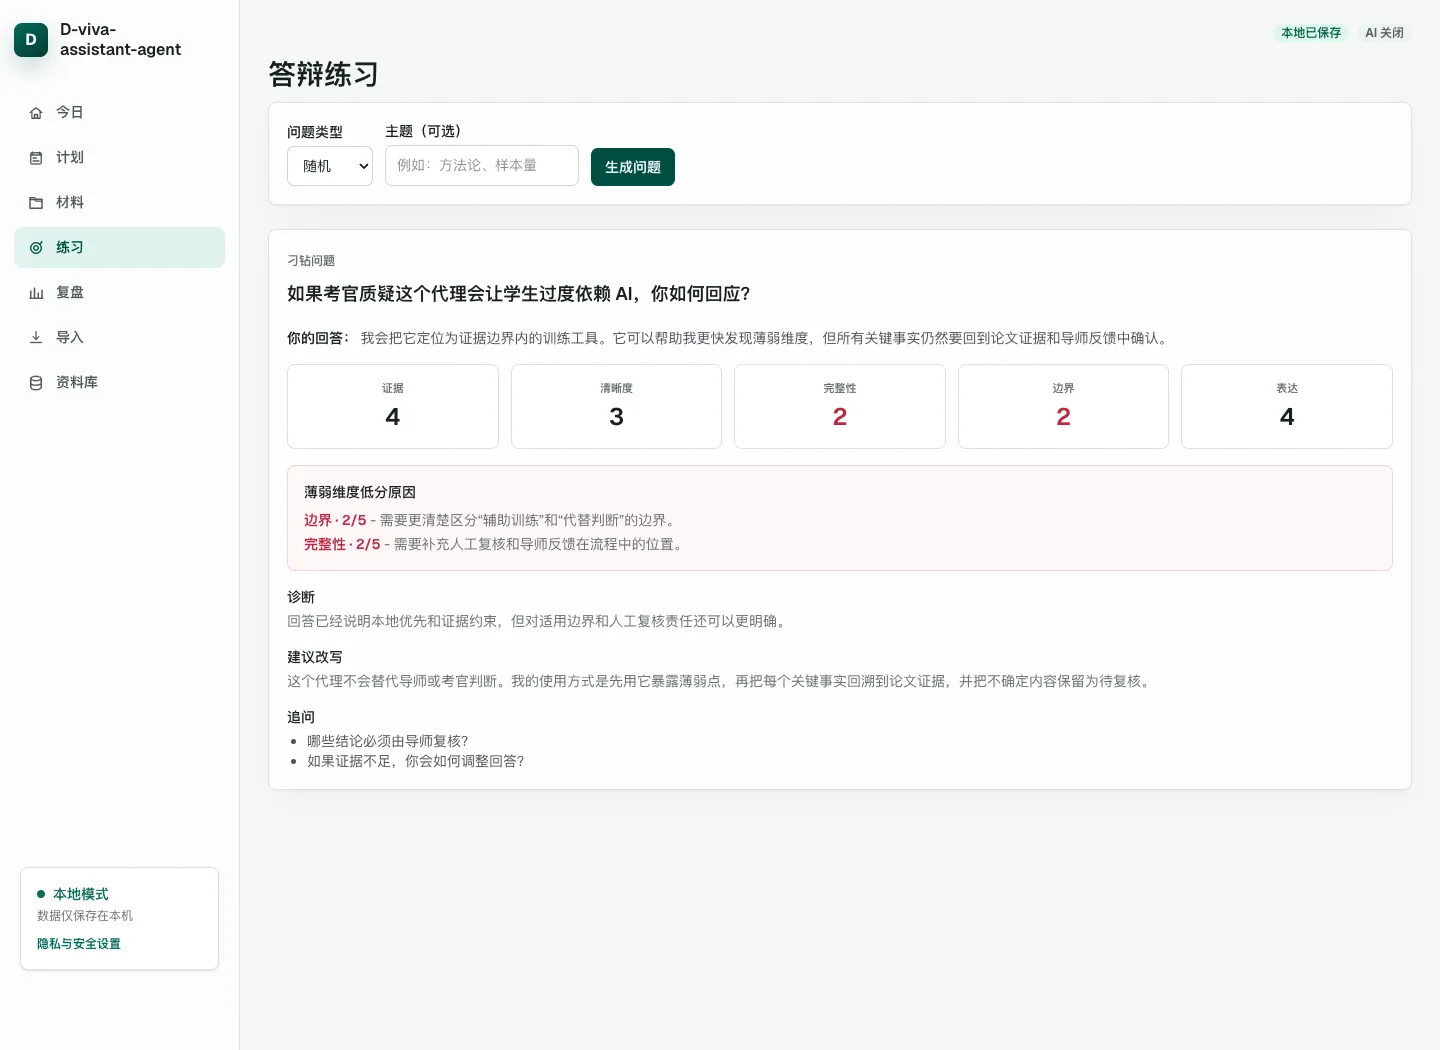Click the download icon beside 导入
Screen dimensions: 1440x1050
(36, 338)
